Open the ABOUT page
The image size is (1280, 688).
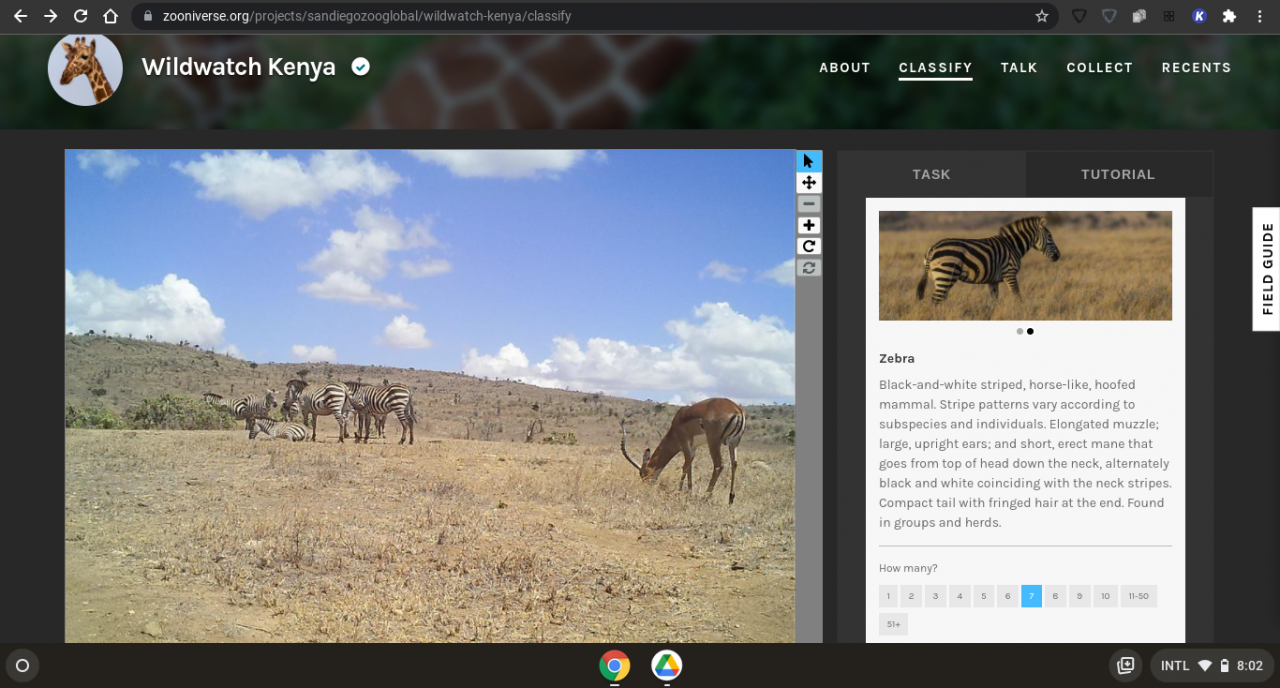(x=845, y=68)
